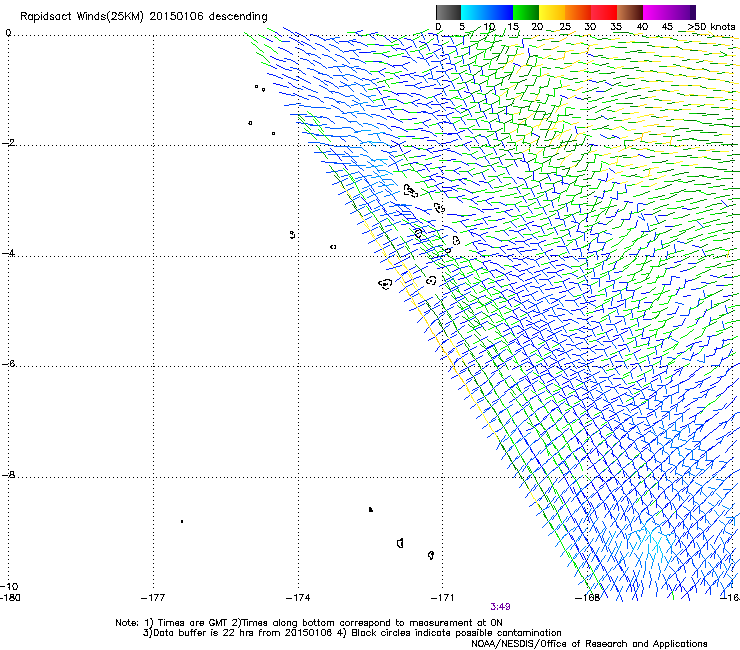The image size is (740, 650).
Task: Click the blue 10-15 knots legend swatch
Action: tap(500, 12)
